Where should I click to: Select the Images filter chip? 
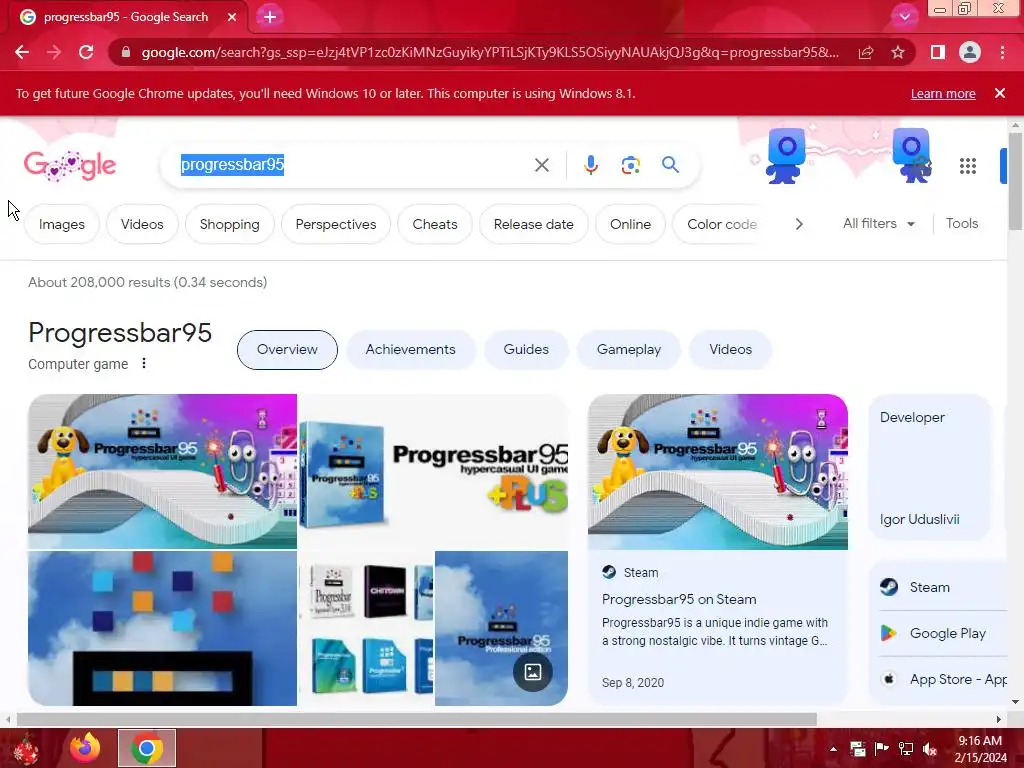pyautogui.click(x=62, y=224)
